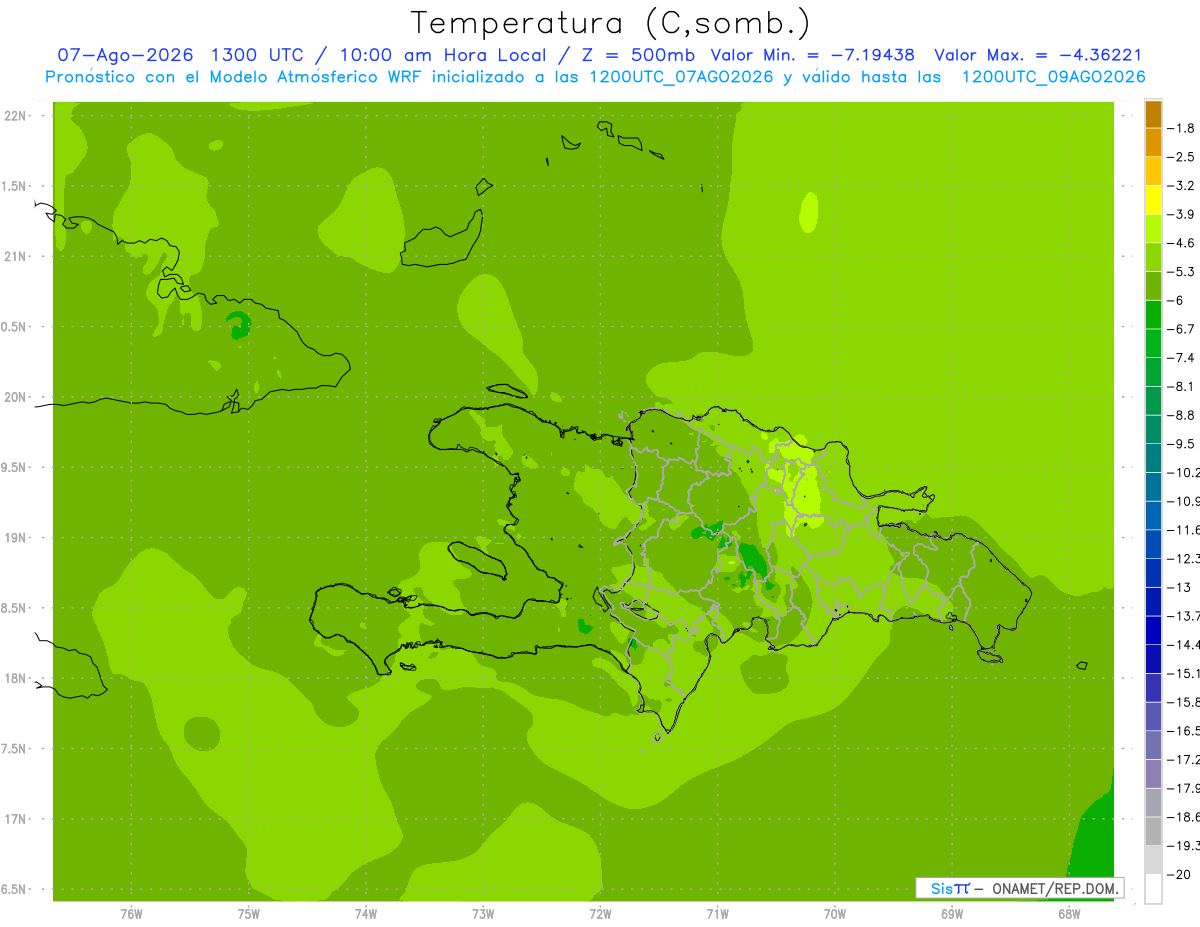
Task: Click the "21N" latitude label
Action: pos(15,257)
